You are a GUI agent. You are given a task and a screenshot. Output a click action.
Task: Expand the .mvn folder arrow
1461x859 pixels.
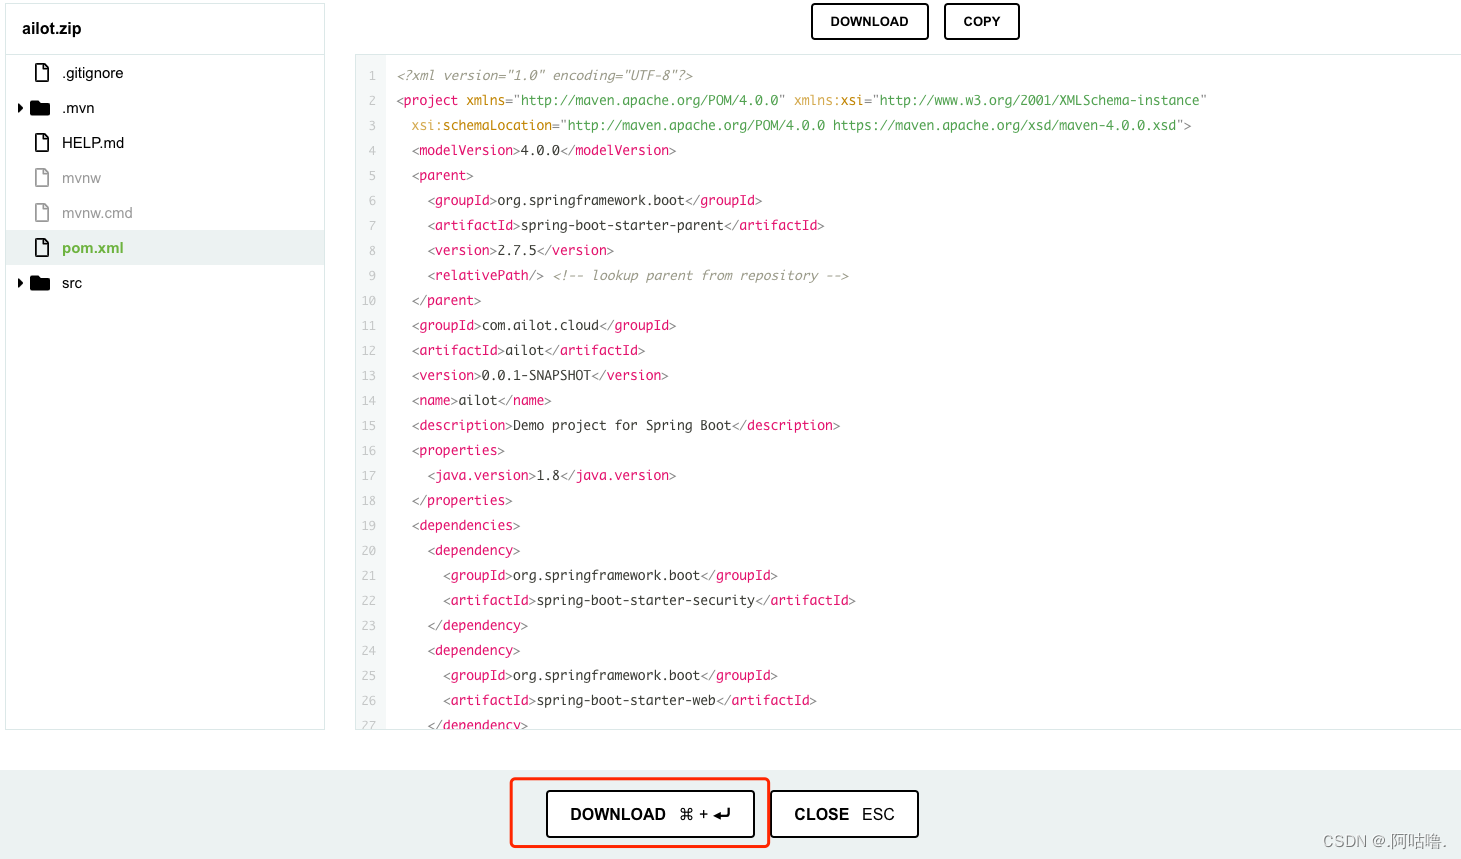click(20, 108)
